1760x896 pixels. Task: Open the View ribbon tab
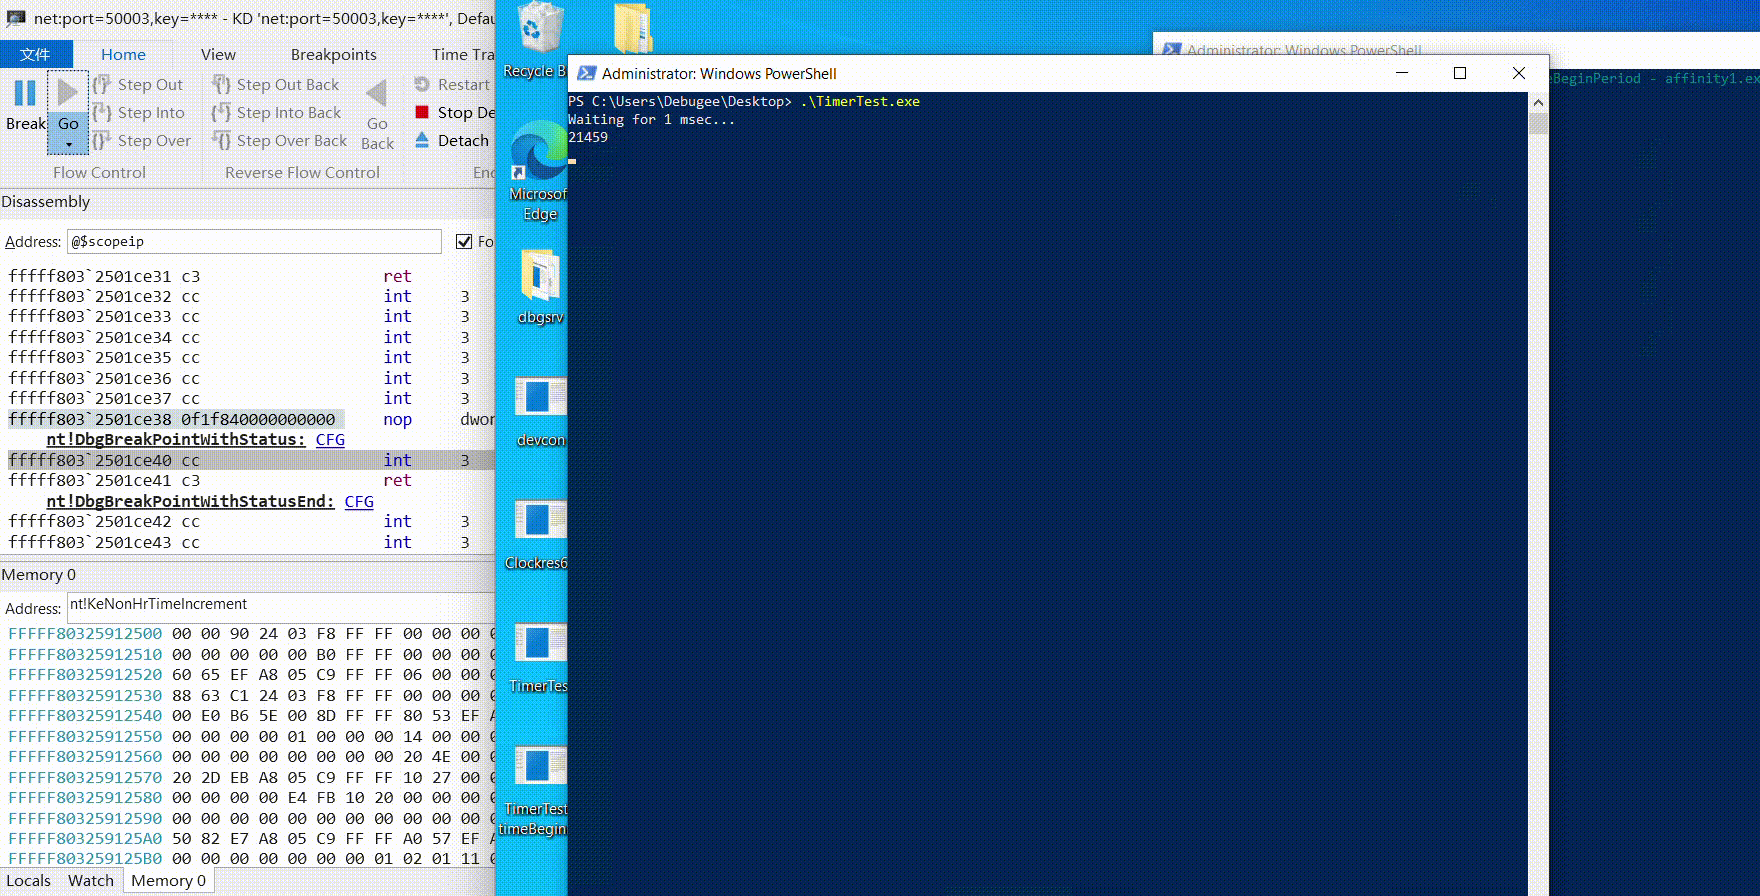click(218, 54)
